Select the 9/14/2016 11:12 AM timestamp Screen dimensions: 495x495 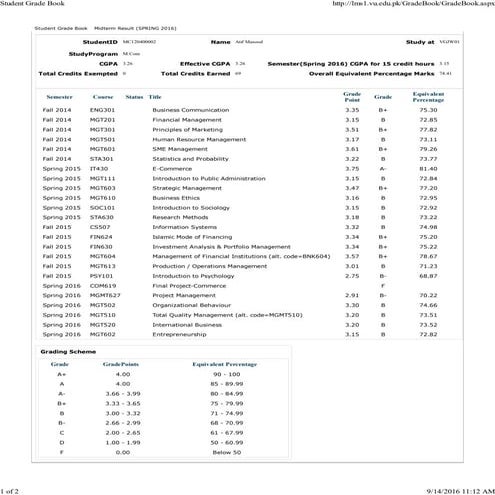tap(460, 491)
